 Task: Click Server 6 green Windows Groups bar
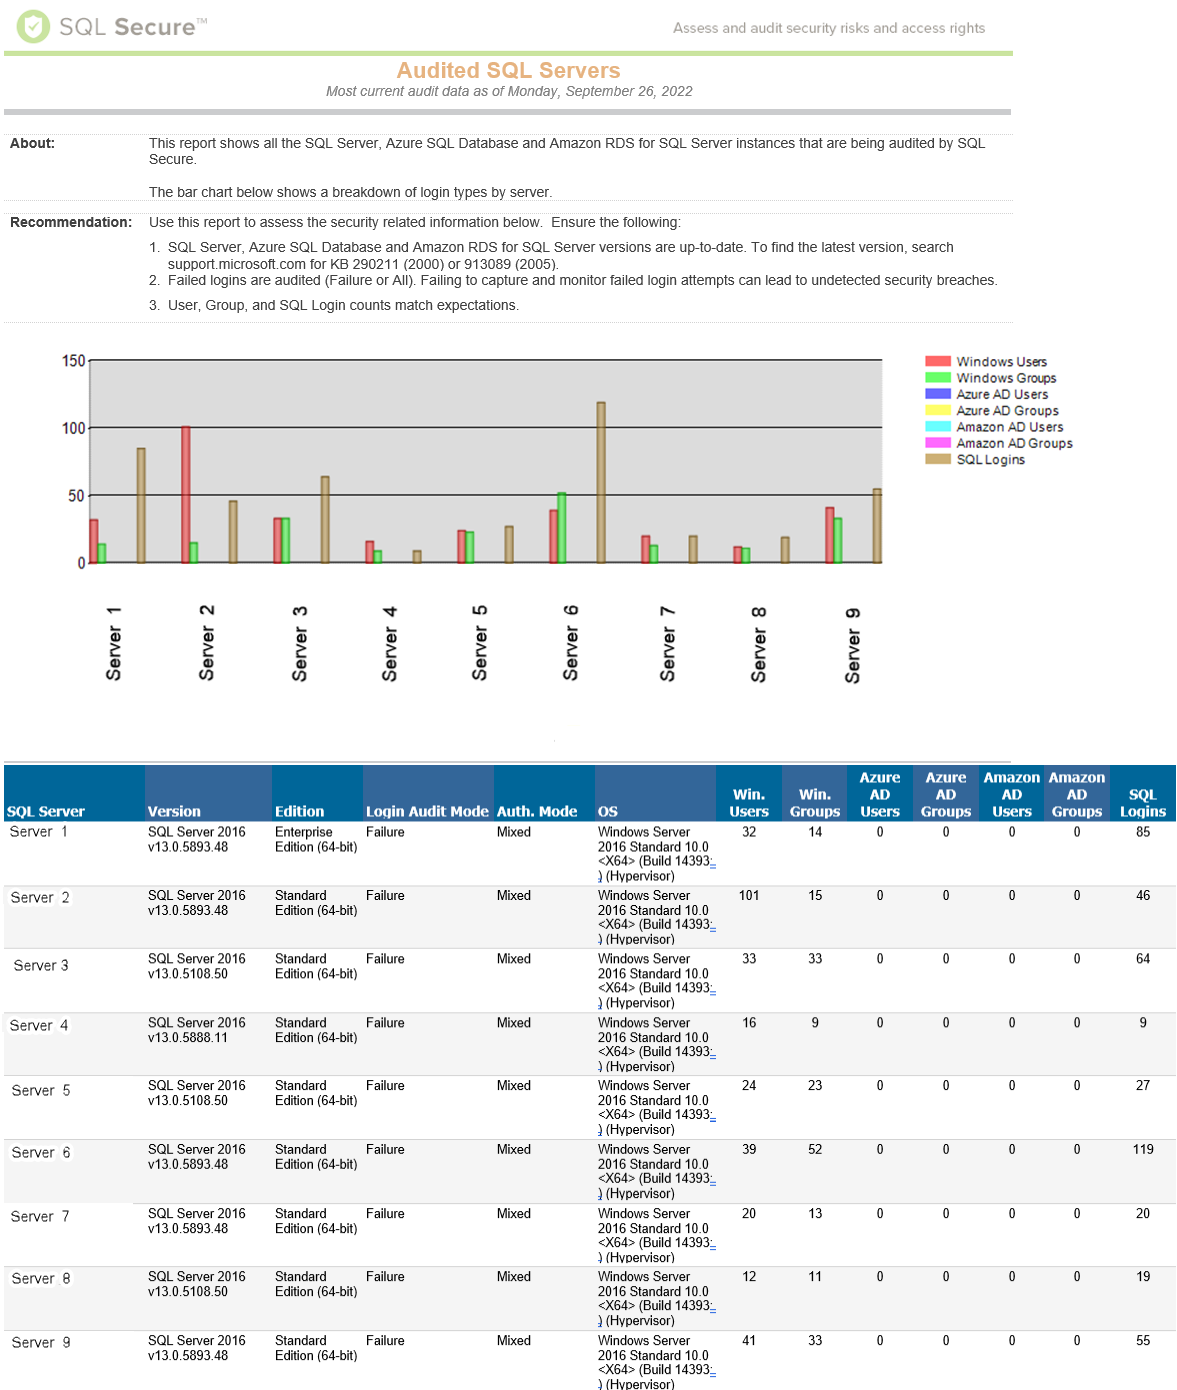(x=562, y=528)
